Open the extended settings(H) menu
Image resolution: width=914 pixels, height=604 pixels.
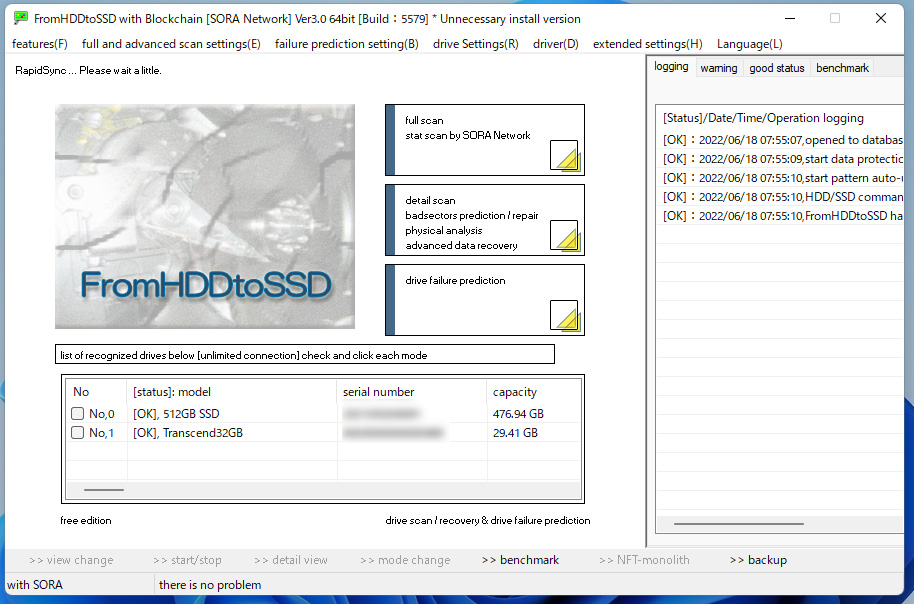[x=648, y=44]
